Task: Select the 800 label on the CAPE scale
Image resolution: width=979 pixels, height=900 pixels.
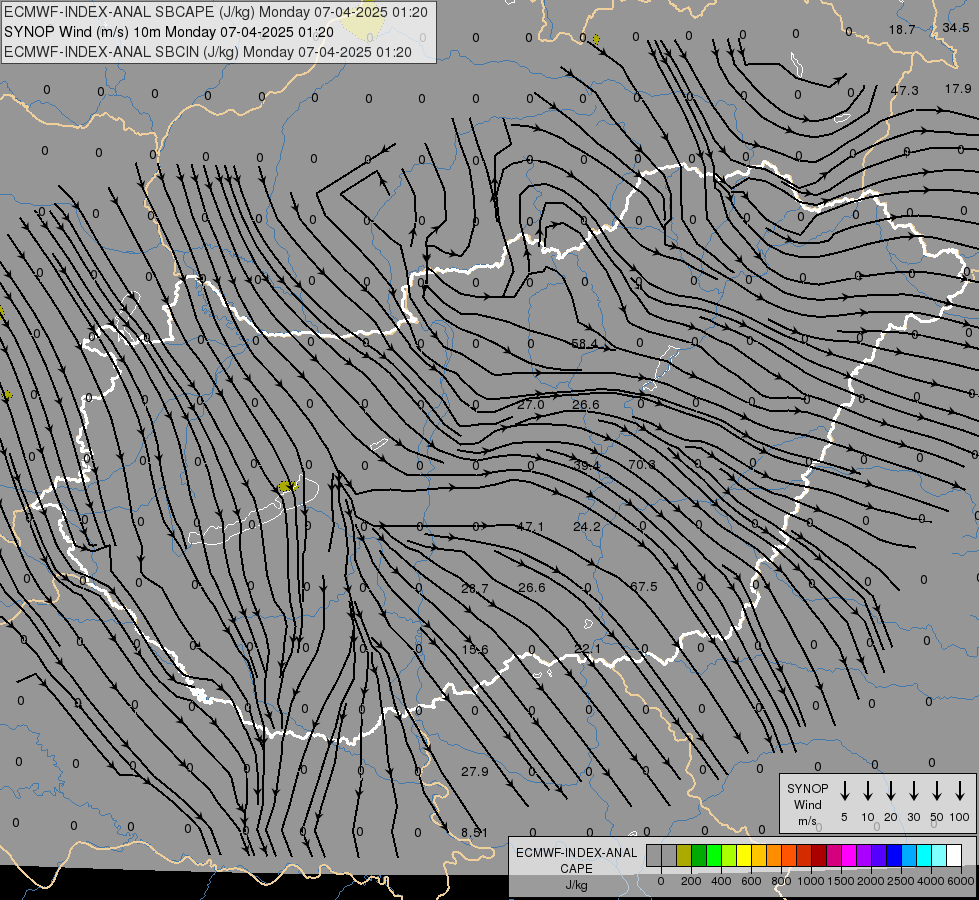Action: point(781,881)
